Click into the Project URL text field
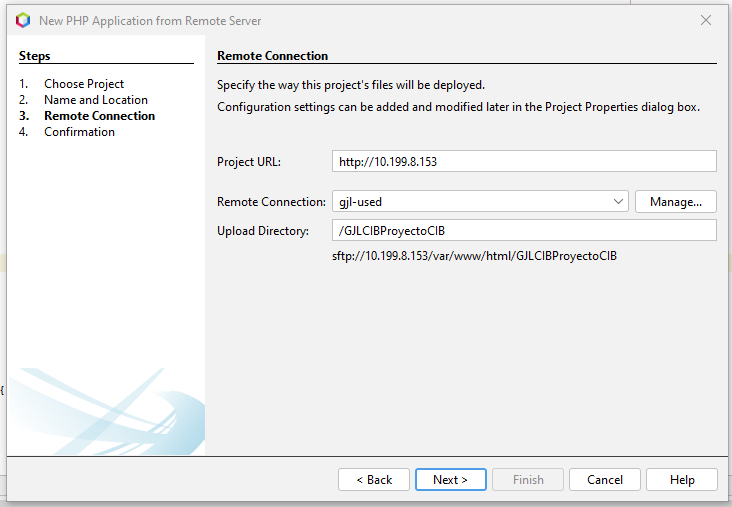The image size is (732, 507). tap(524, 161)
